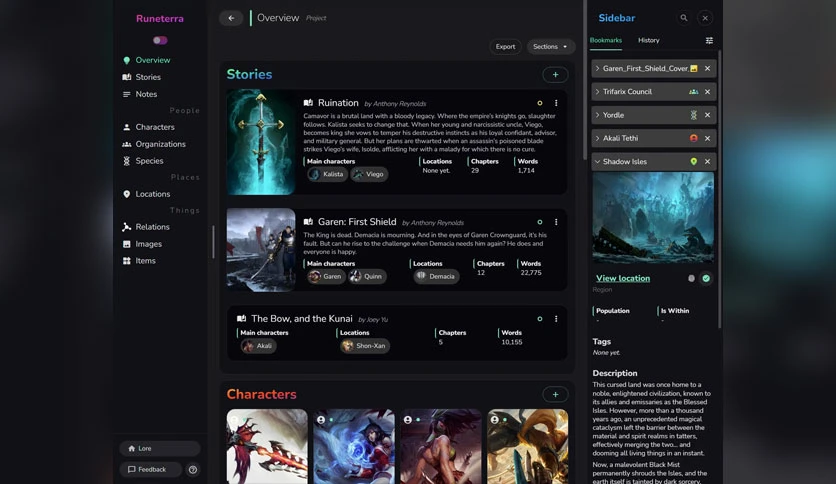Click the Lore home button
Viewport: 836px width, 484px height.
(x=159, y=448)
